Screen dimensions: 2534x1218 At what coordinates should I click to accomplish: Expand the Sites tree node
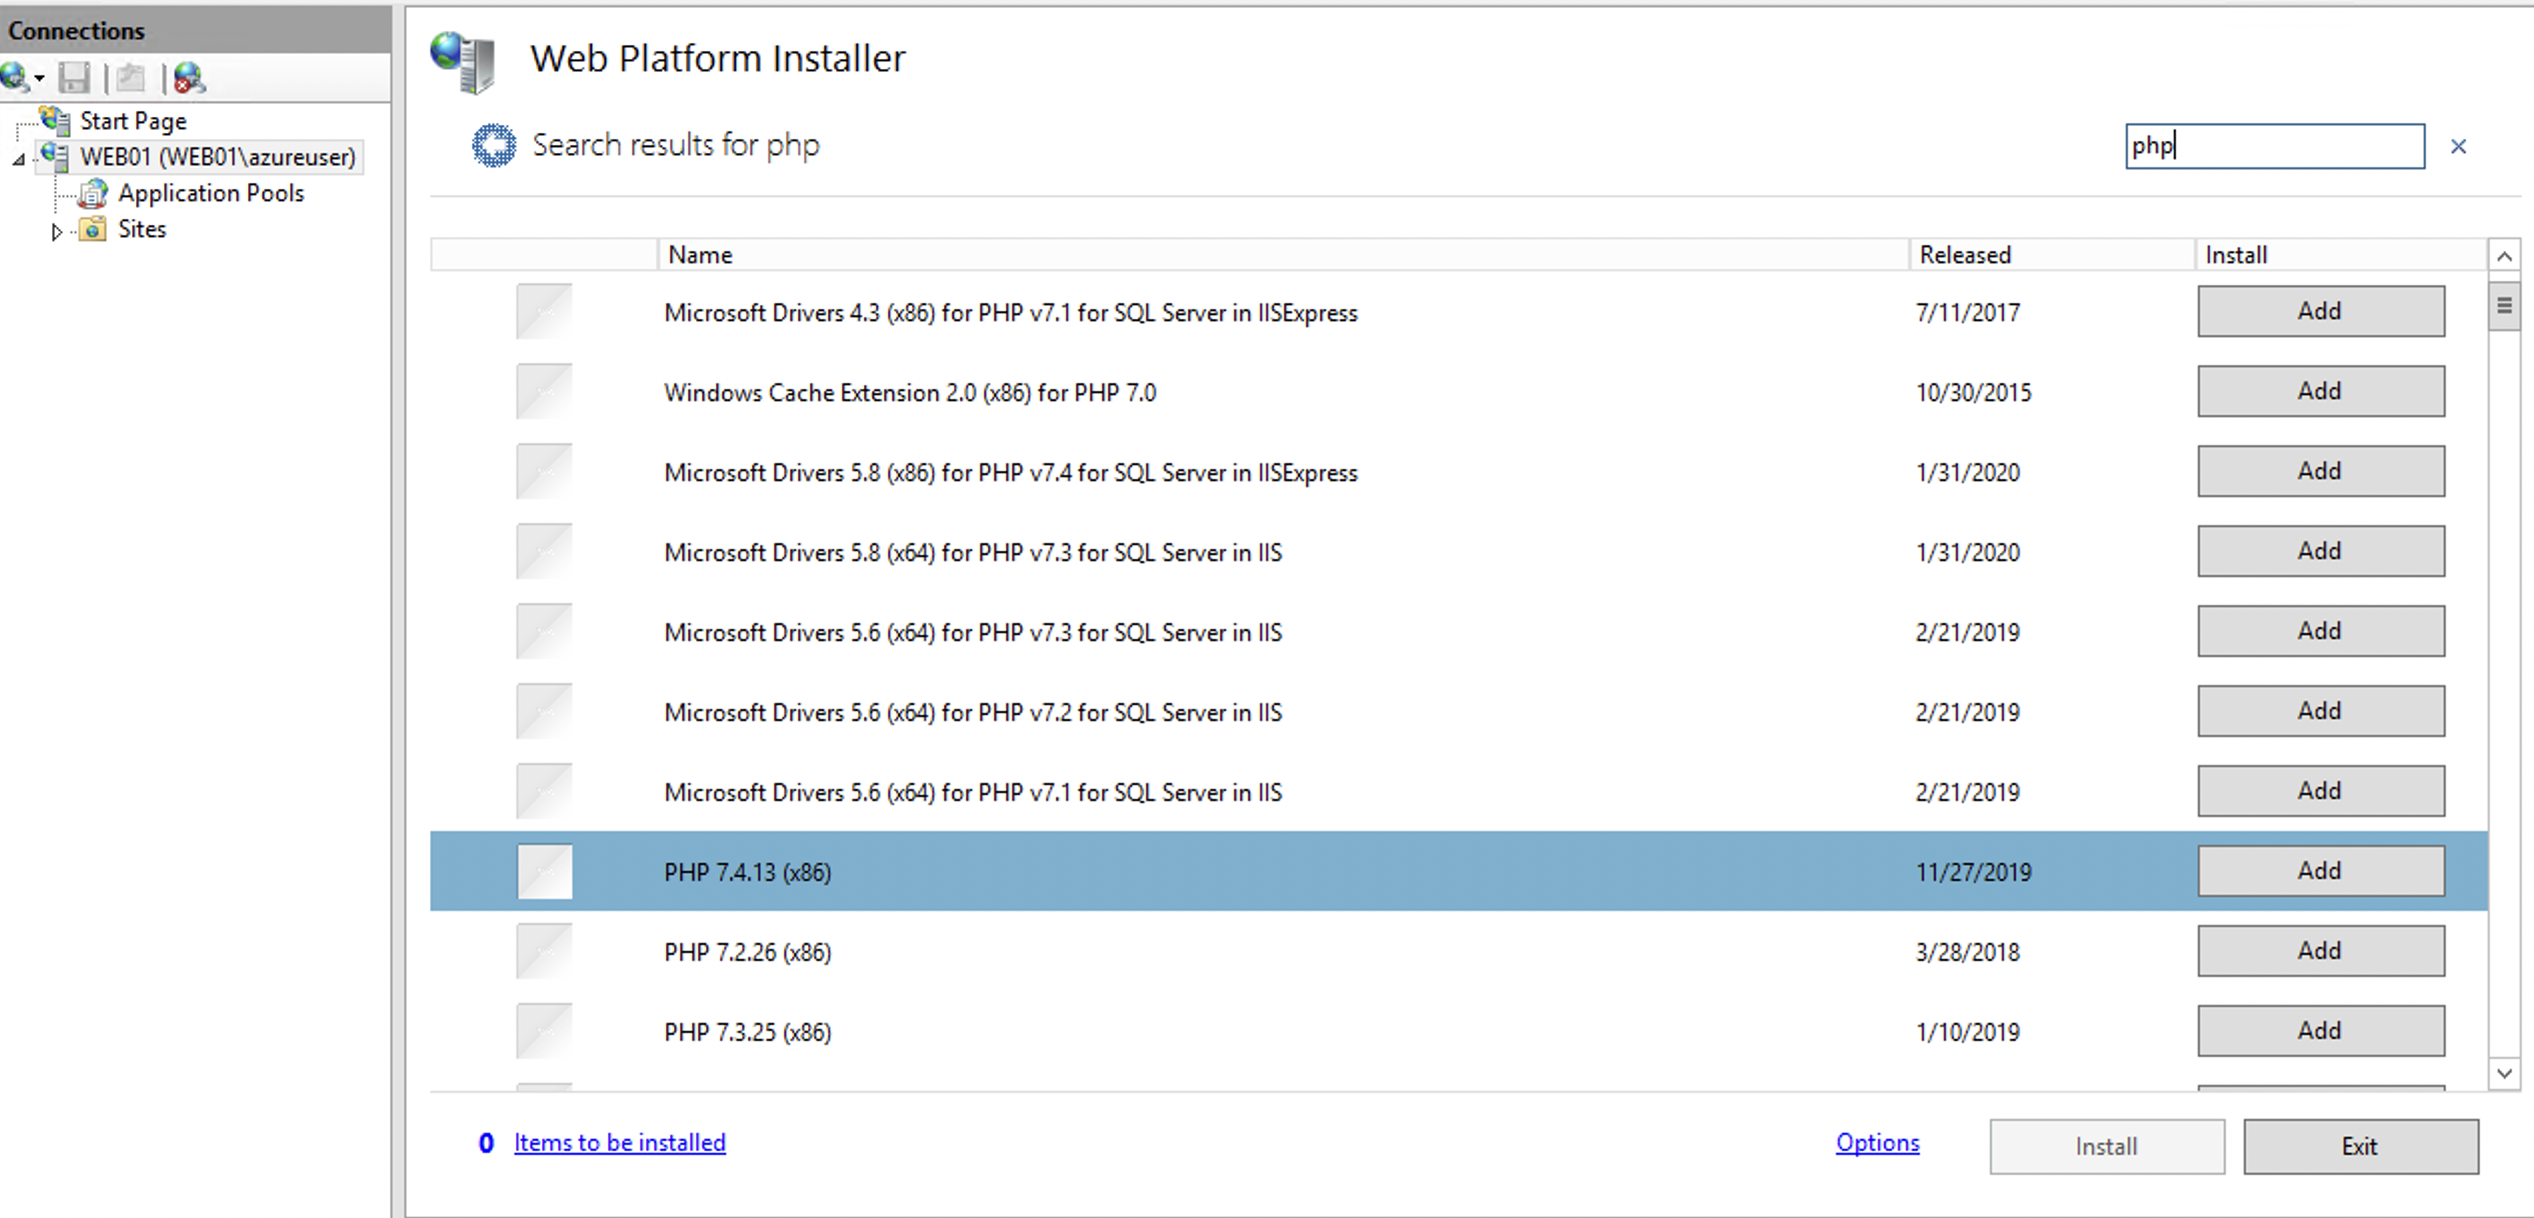56,231
